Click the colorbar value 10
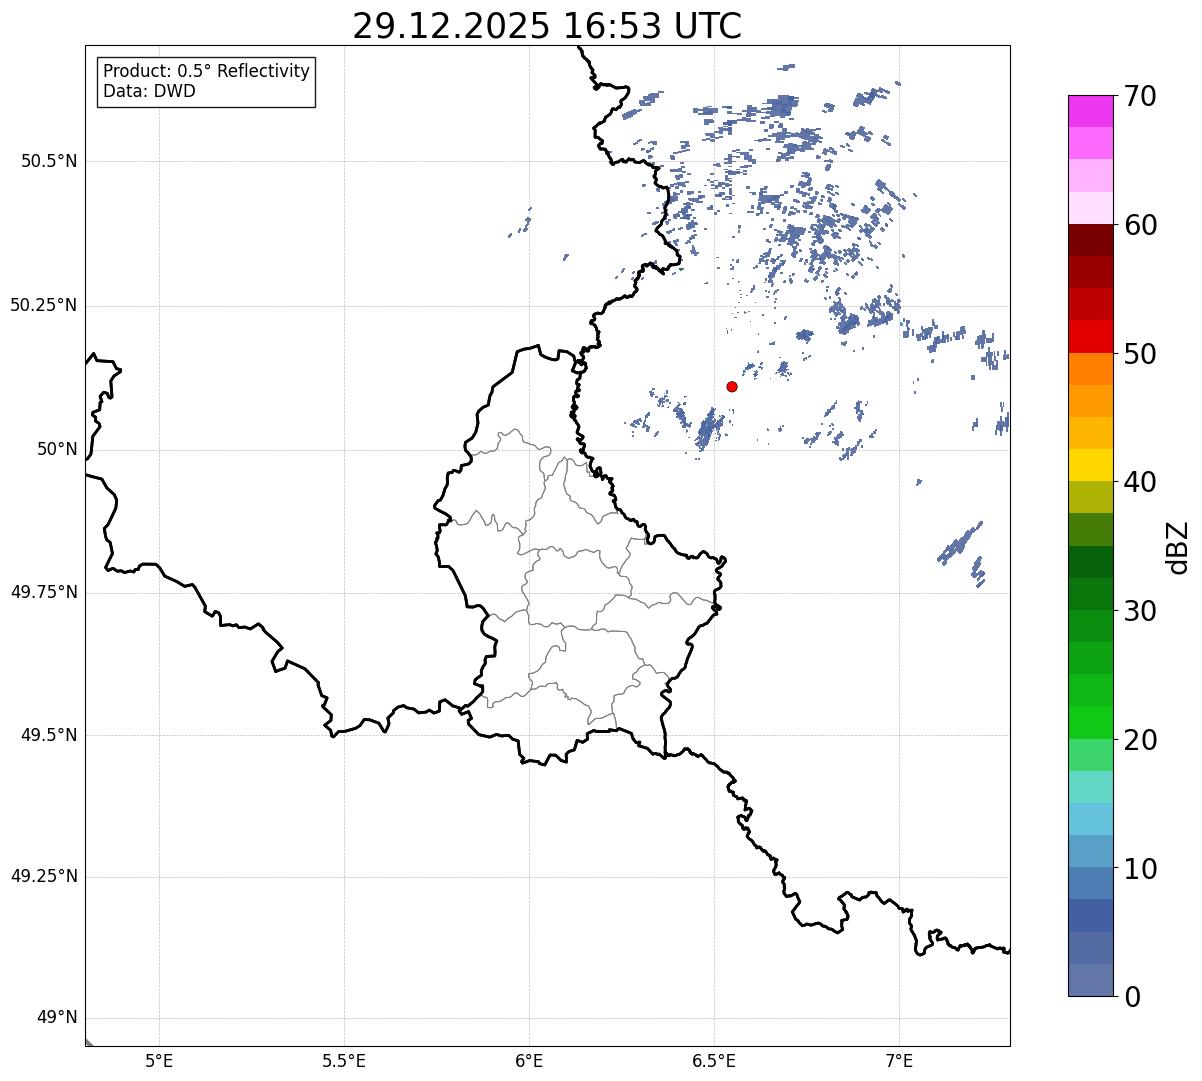This screenshot has height=1081, width=1202. click(1140, 869)
